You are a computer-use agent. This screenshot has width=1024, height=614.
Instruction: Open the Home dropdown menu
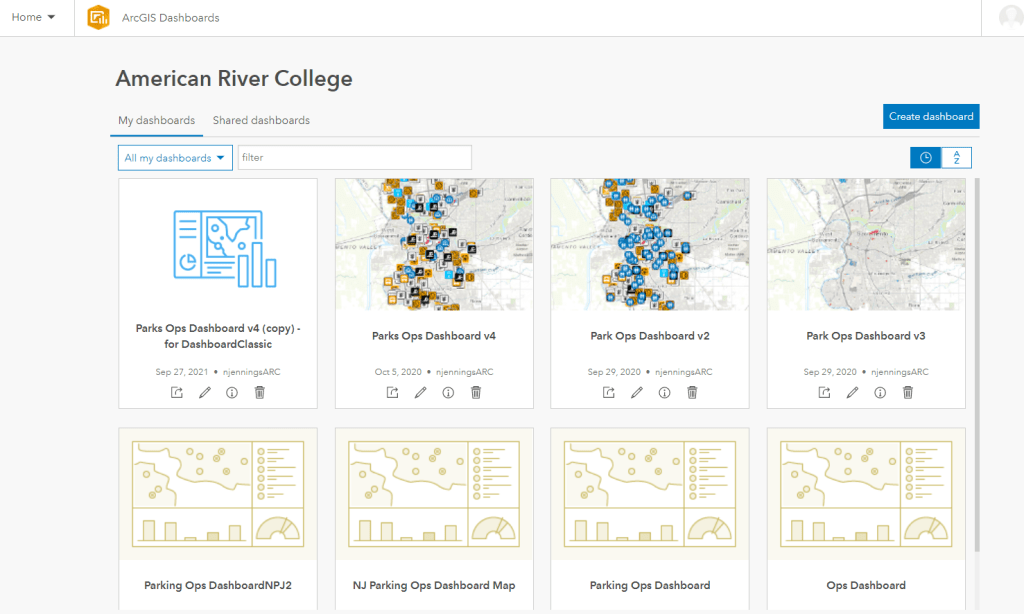(x=33, y=18)
